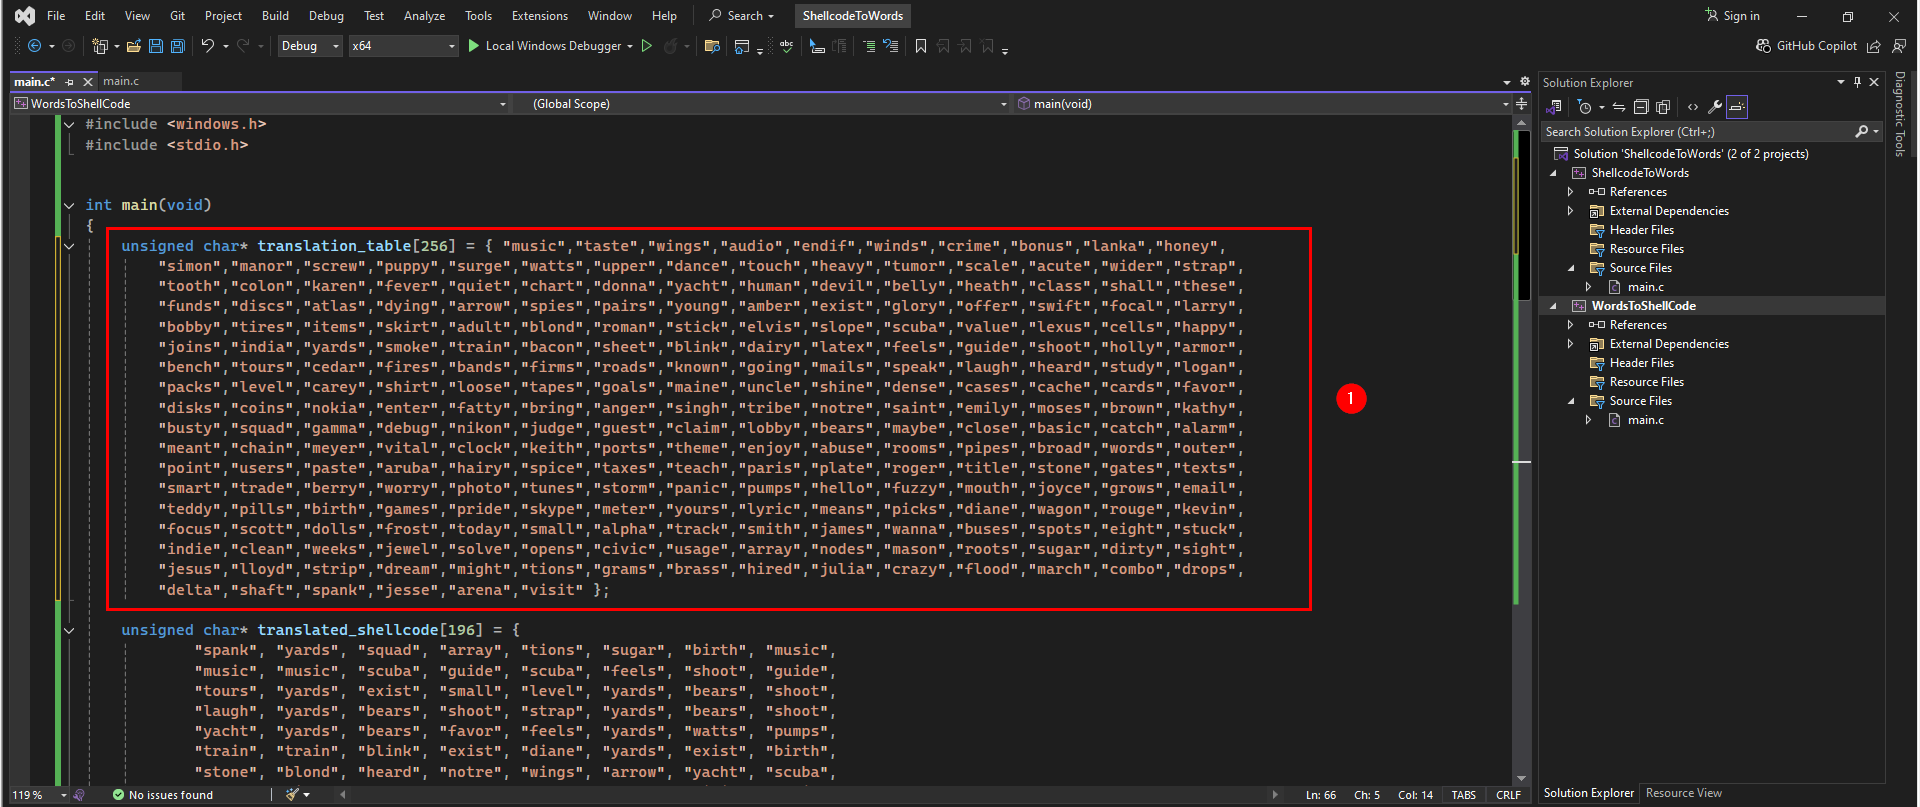Toggle Preview Selected Items in Solution Explorer
Viewport: 1920px width, 807px height.
[x=1737, y=107]
